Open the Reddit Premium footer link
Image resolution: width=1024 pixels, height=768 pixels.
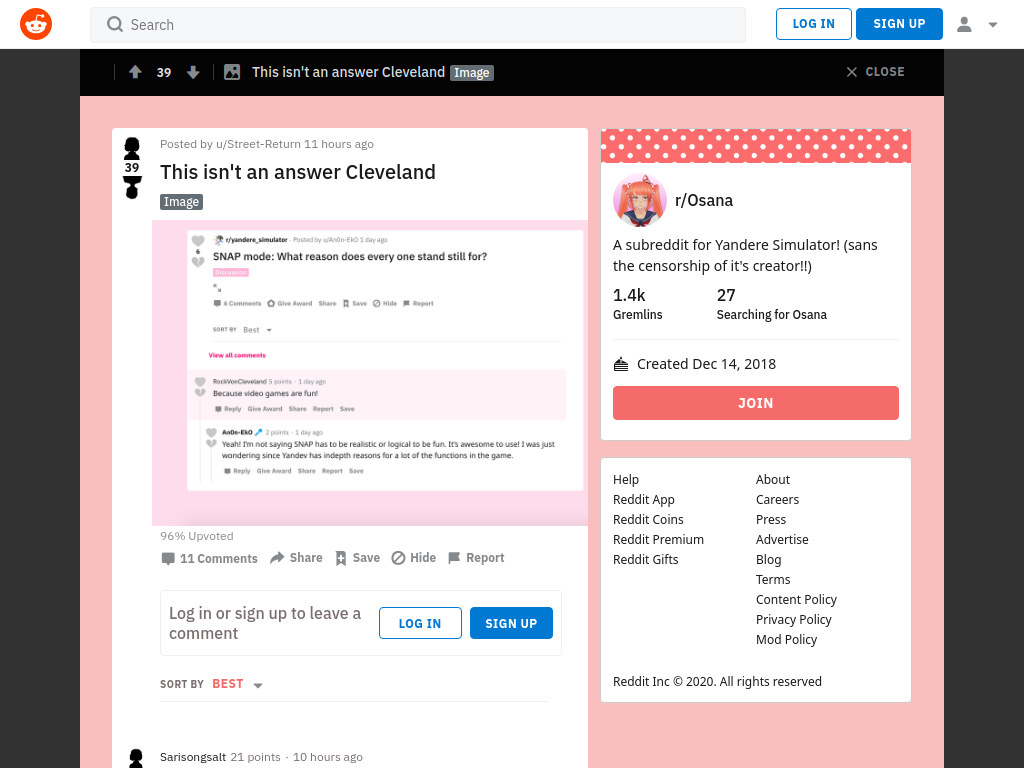click(658, 539)
